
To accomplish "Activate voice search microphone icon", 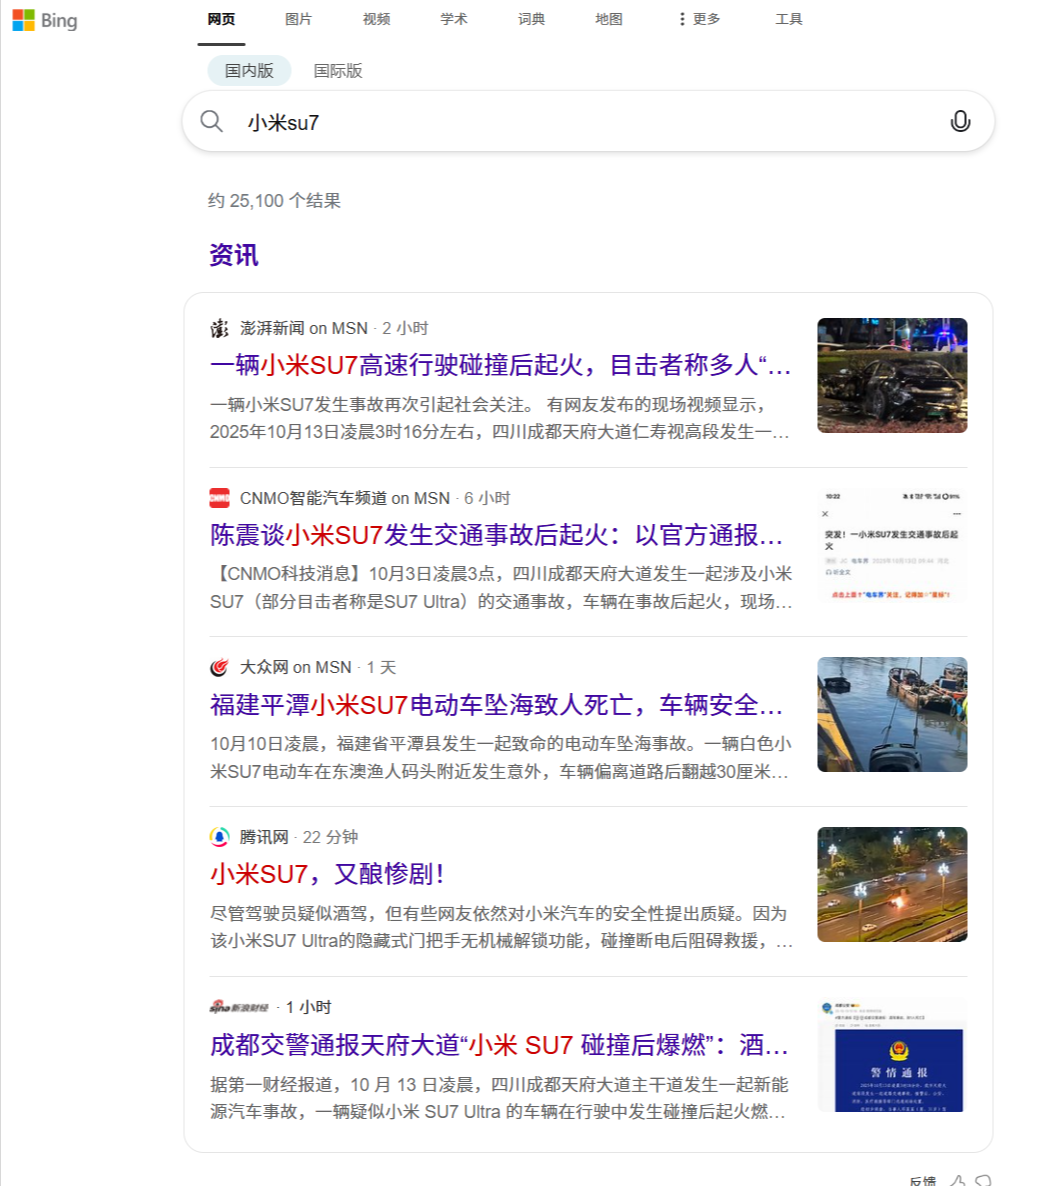I will pos(959,122).
